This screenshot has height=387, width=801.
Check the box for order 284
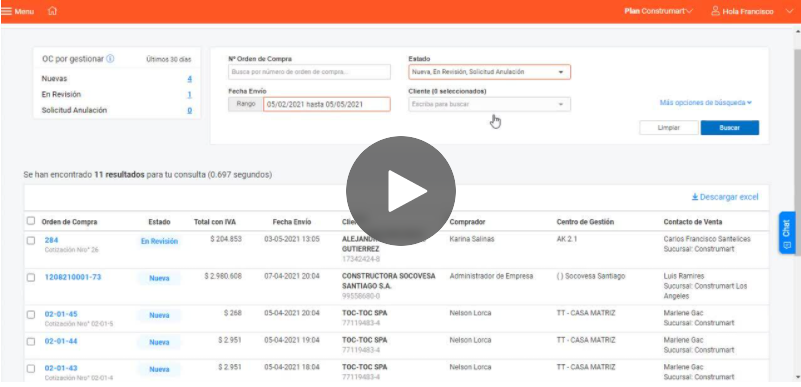pos(31,240)
